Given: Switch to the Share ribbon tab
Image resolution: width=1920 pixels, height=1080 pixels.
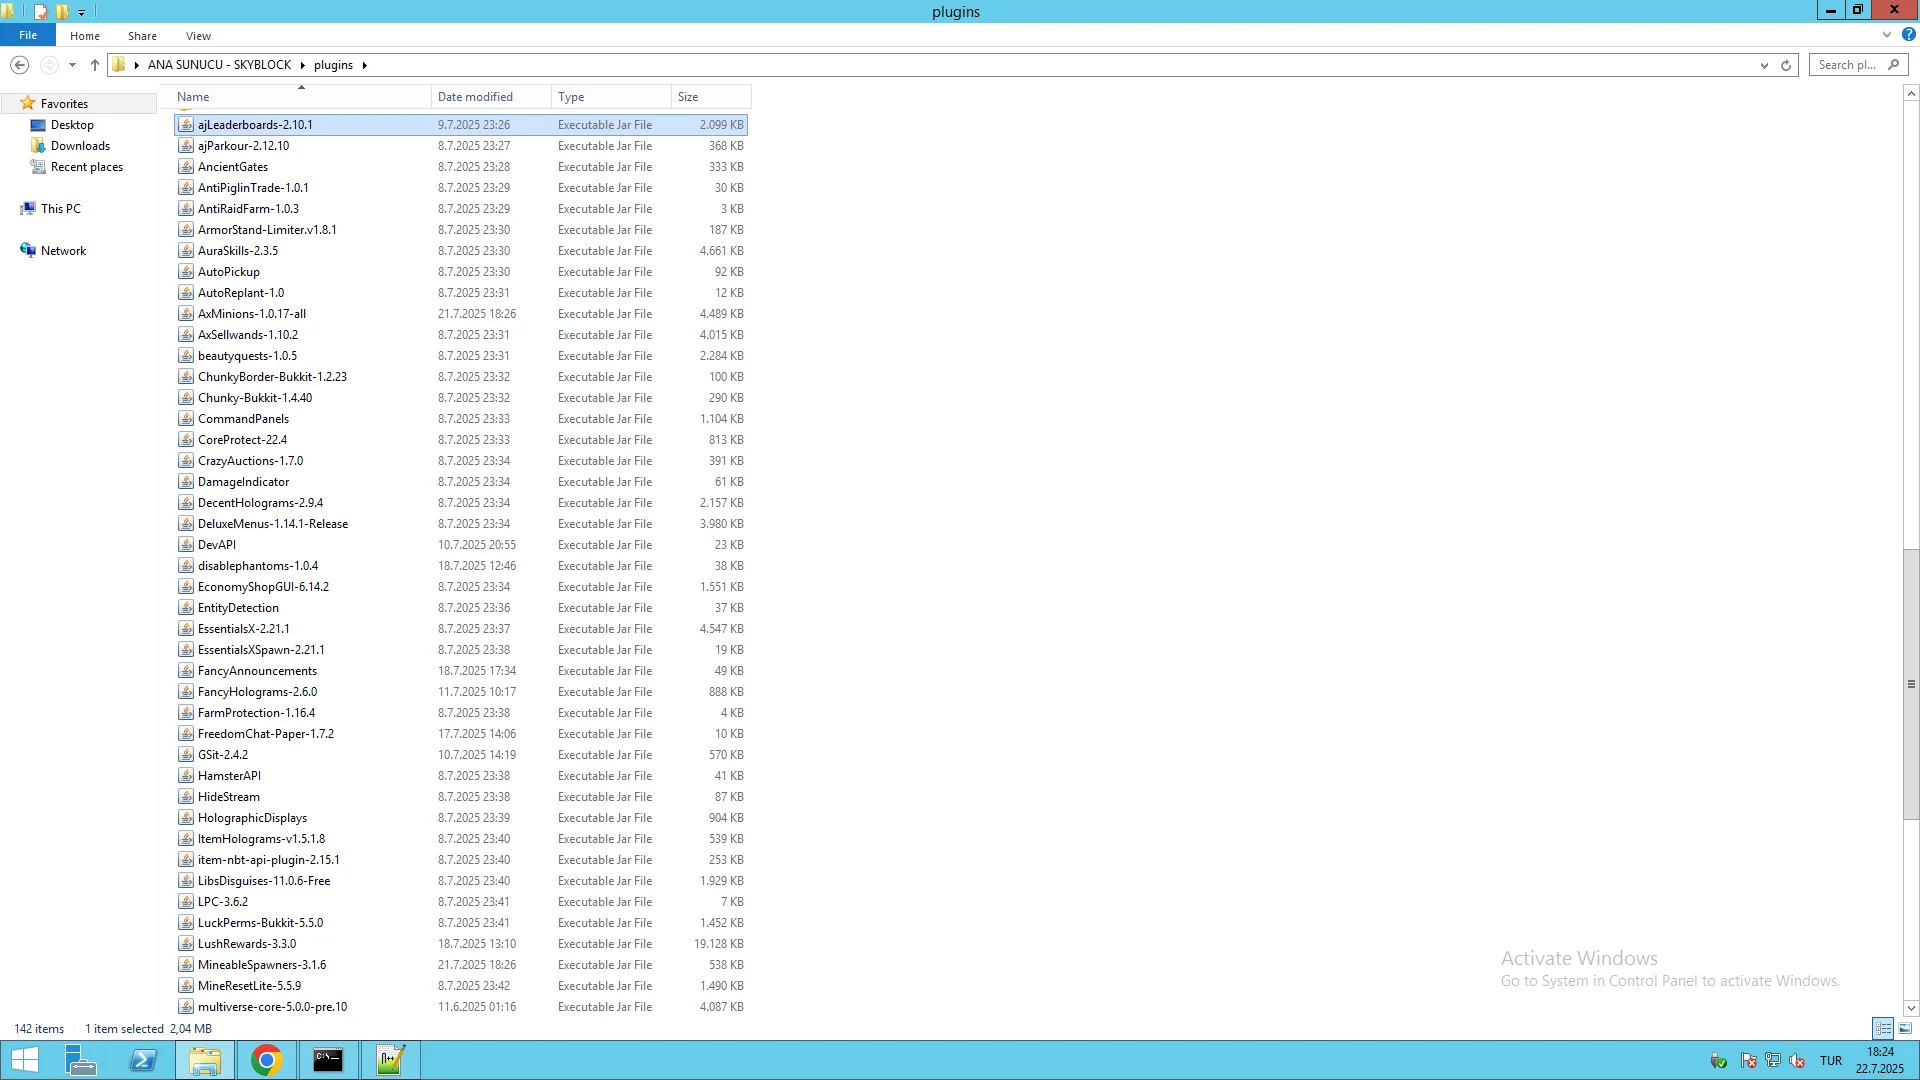Looking at the screenshot, I should pyautogui.click(x=142, y=36).
